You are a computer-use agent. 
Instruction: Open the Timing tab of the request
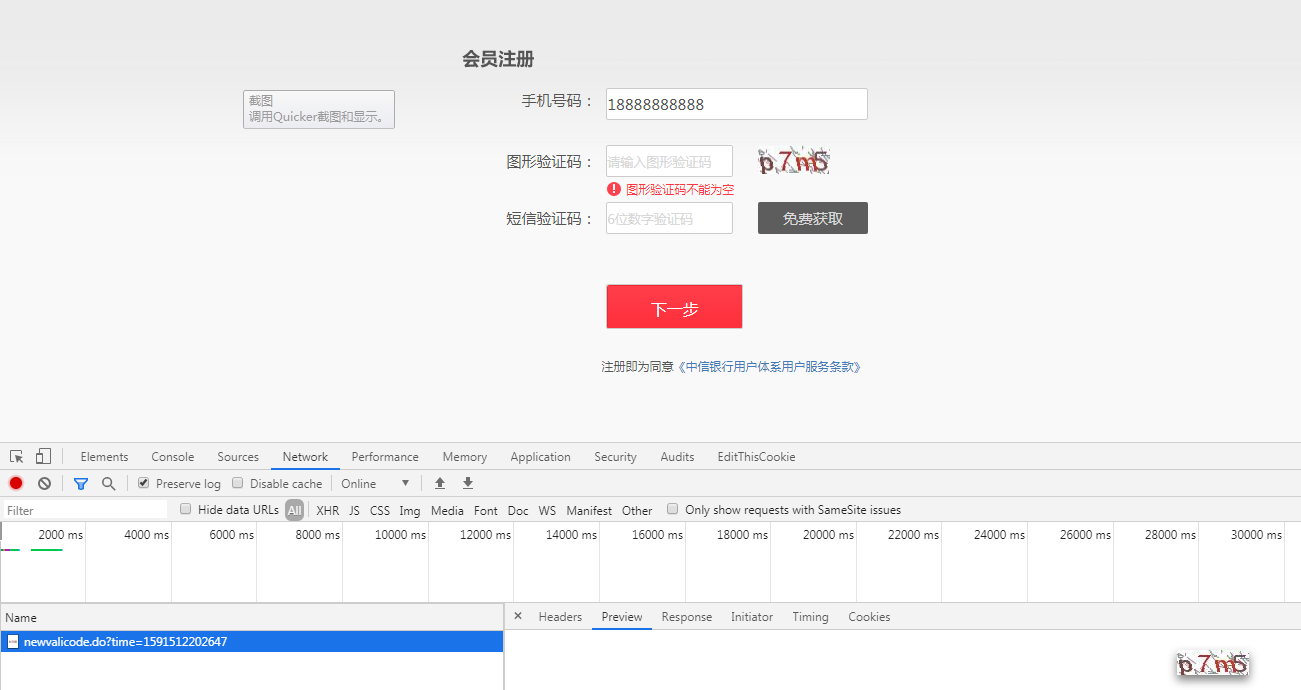pos(811,617)
